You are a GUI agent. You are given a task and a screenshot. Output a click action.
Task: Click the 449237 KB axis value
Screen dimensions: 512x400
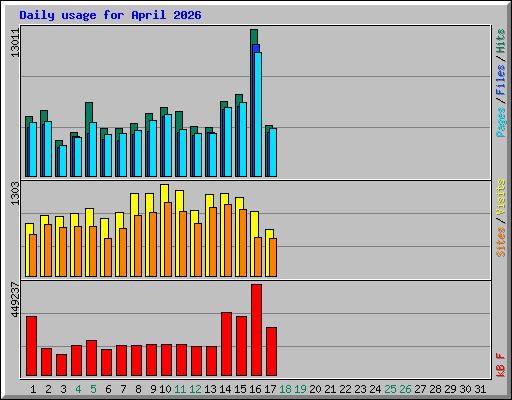pos(15,300)
